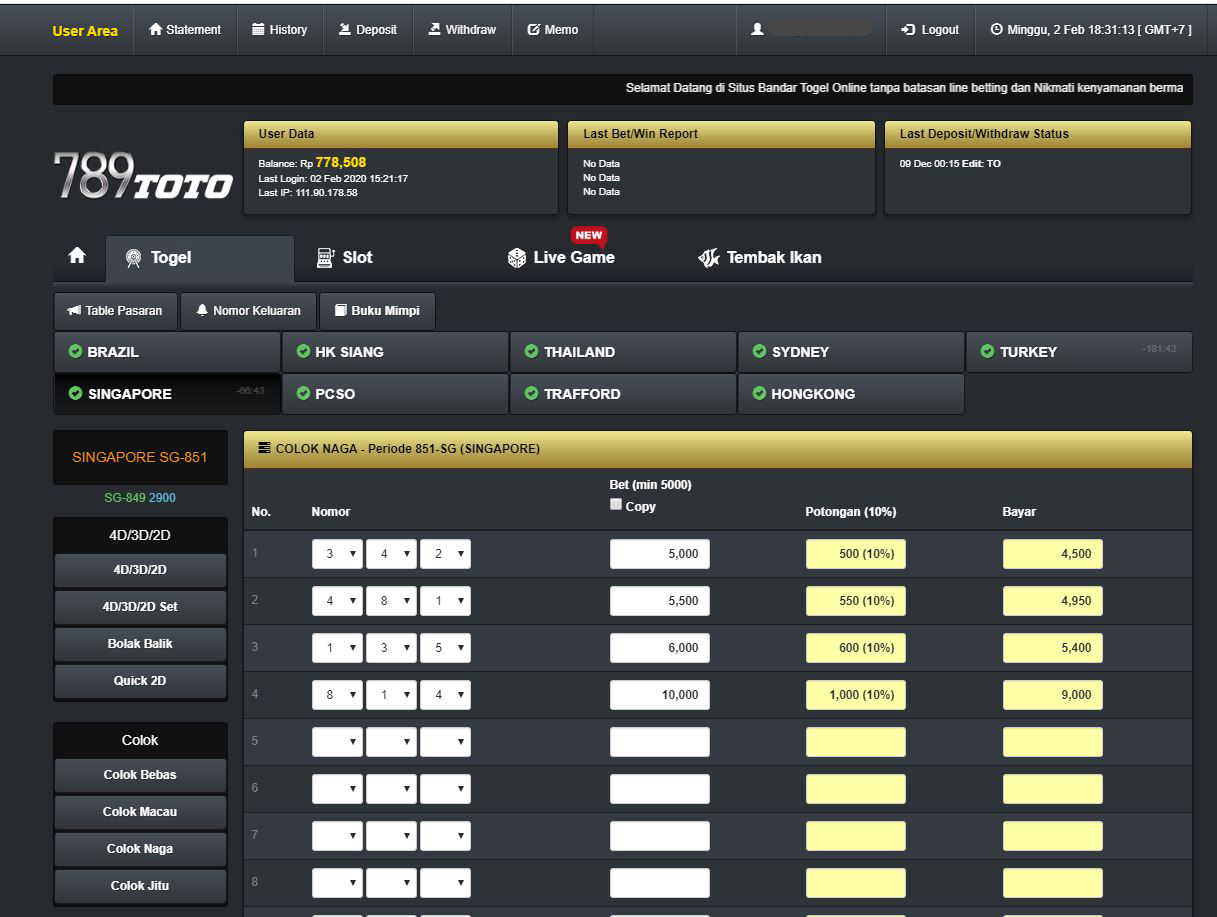Image resolution: width=1217 pixels, height=917 pixels.
Task: Click the bet field containing 5,500
Action: tap(660, 601)
